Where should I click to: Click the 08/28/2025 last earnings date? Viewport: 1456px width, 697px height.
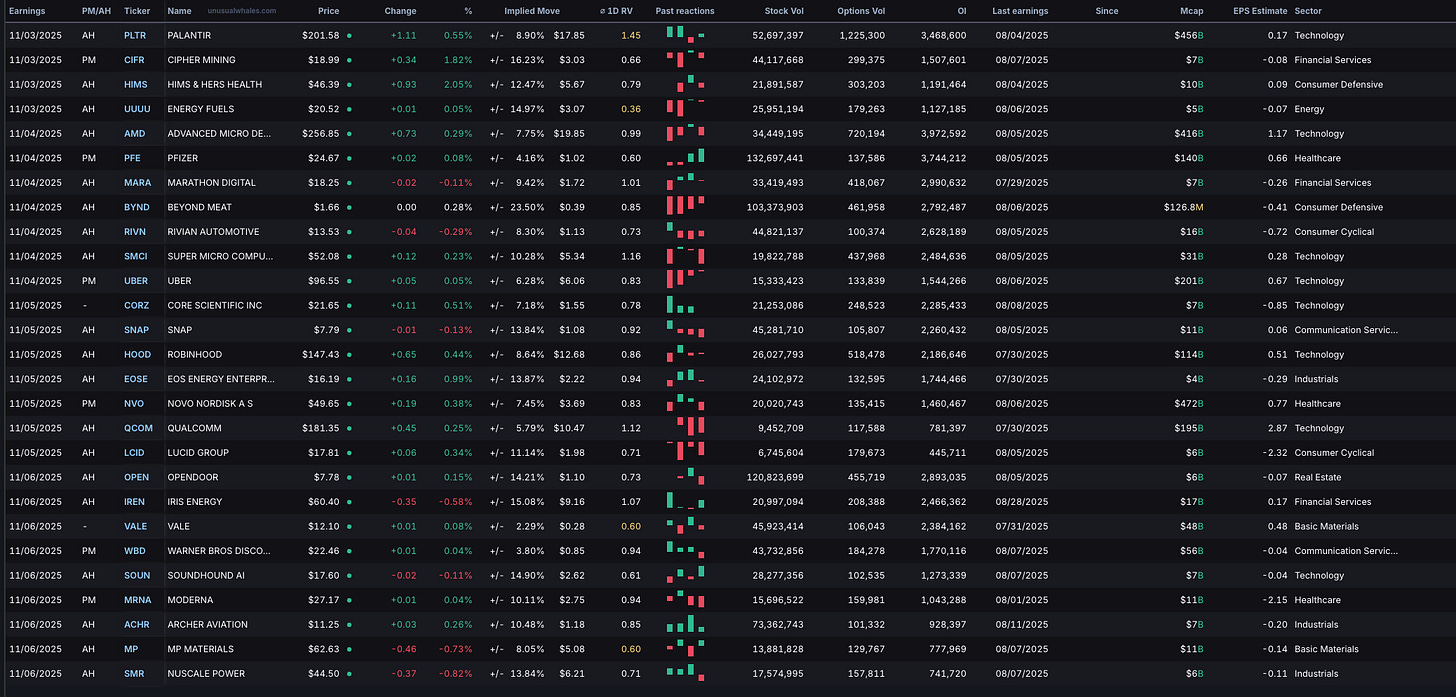[x=1020, y=502]
